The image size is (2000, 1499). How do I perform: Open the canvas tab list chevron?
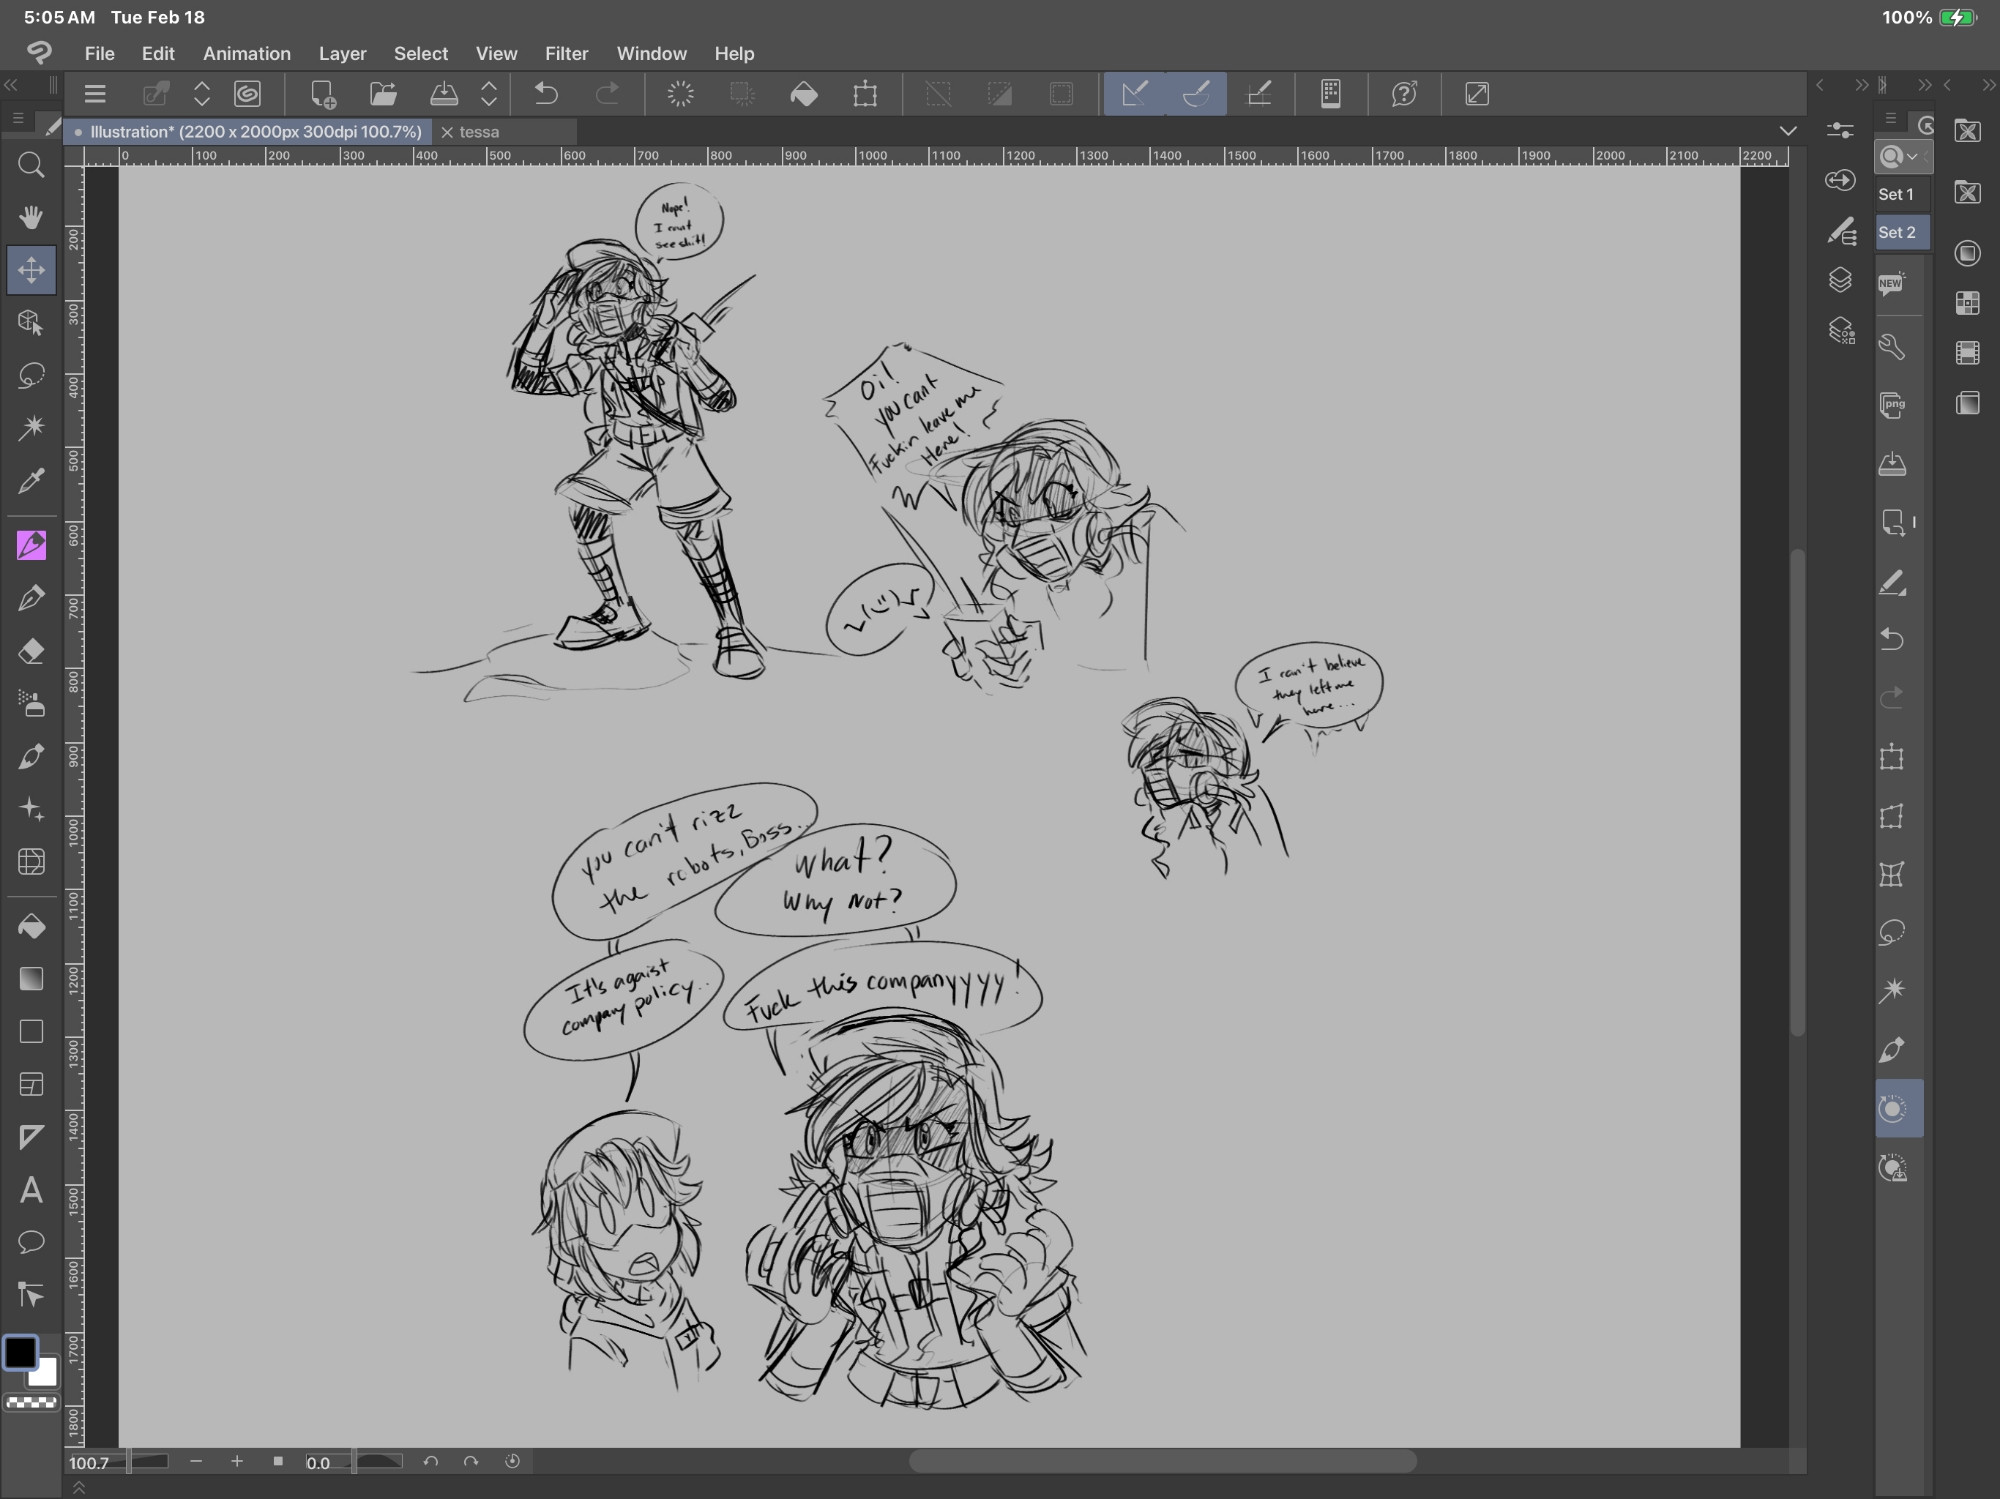[x=1788, y=131]
